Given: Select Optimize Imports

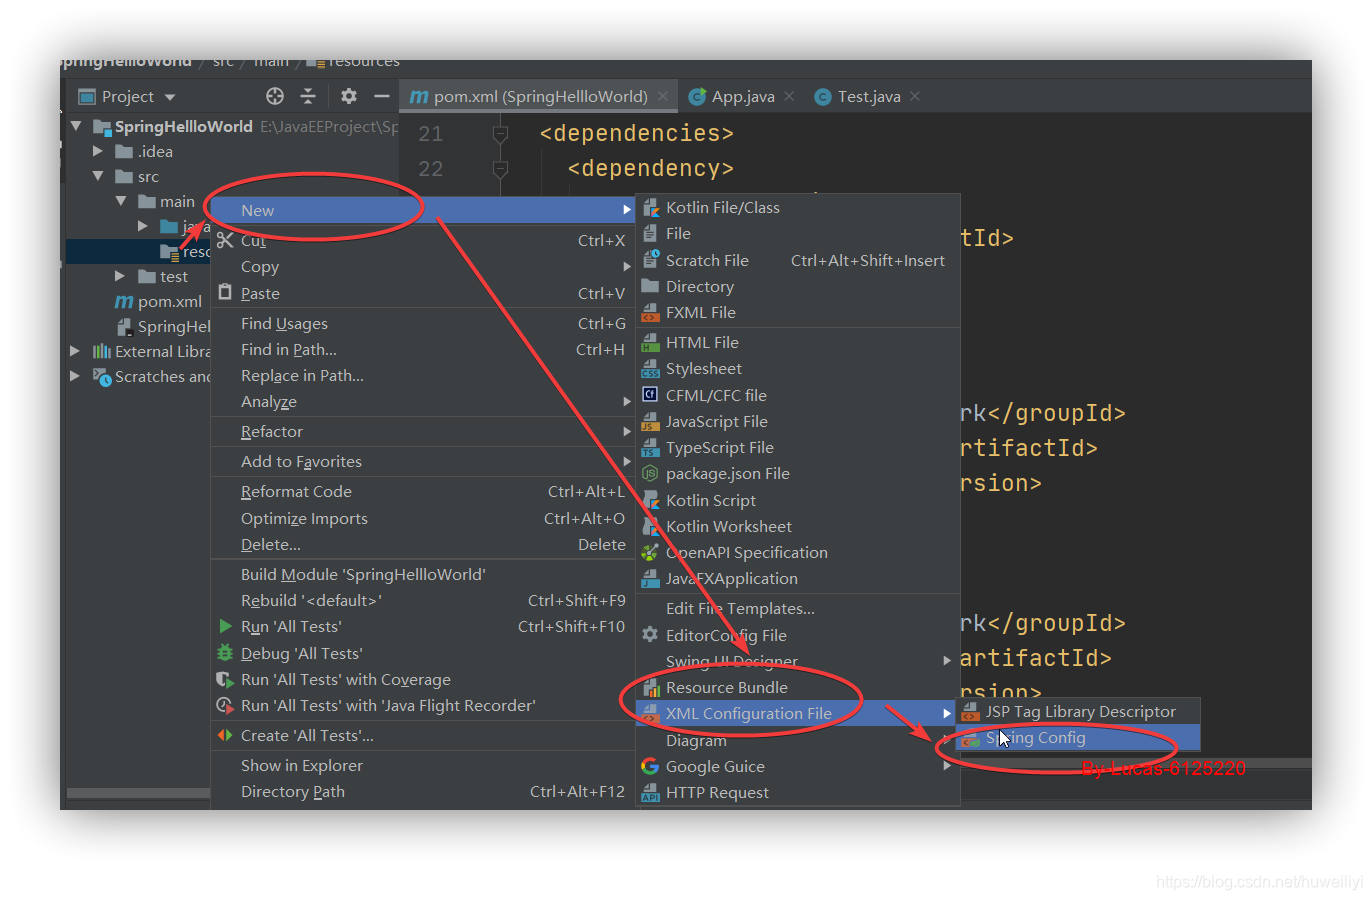Looking at the screenshot, I should [x=423, y=518].
